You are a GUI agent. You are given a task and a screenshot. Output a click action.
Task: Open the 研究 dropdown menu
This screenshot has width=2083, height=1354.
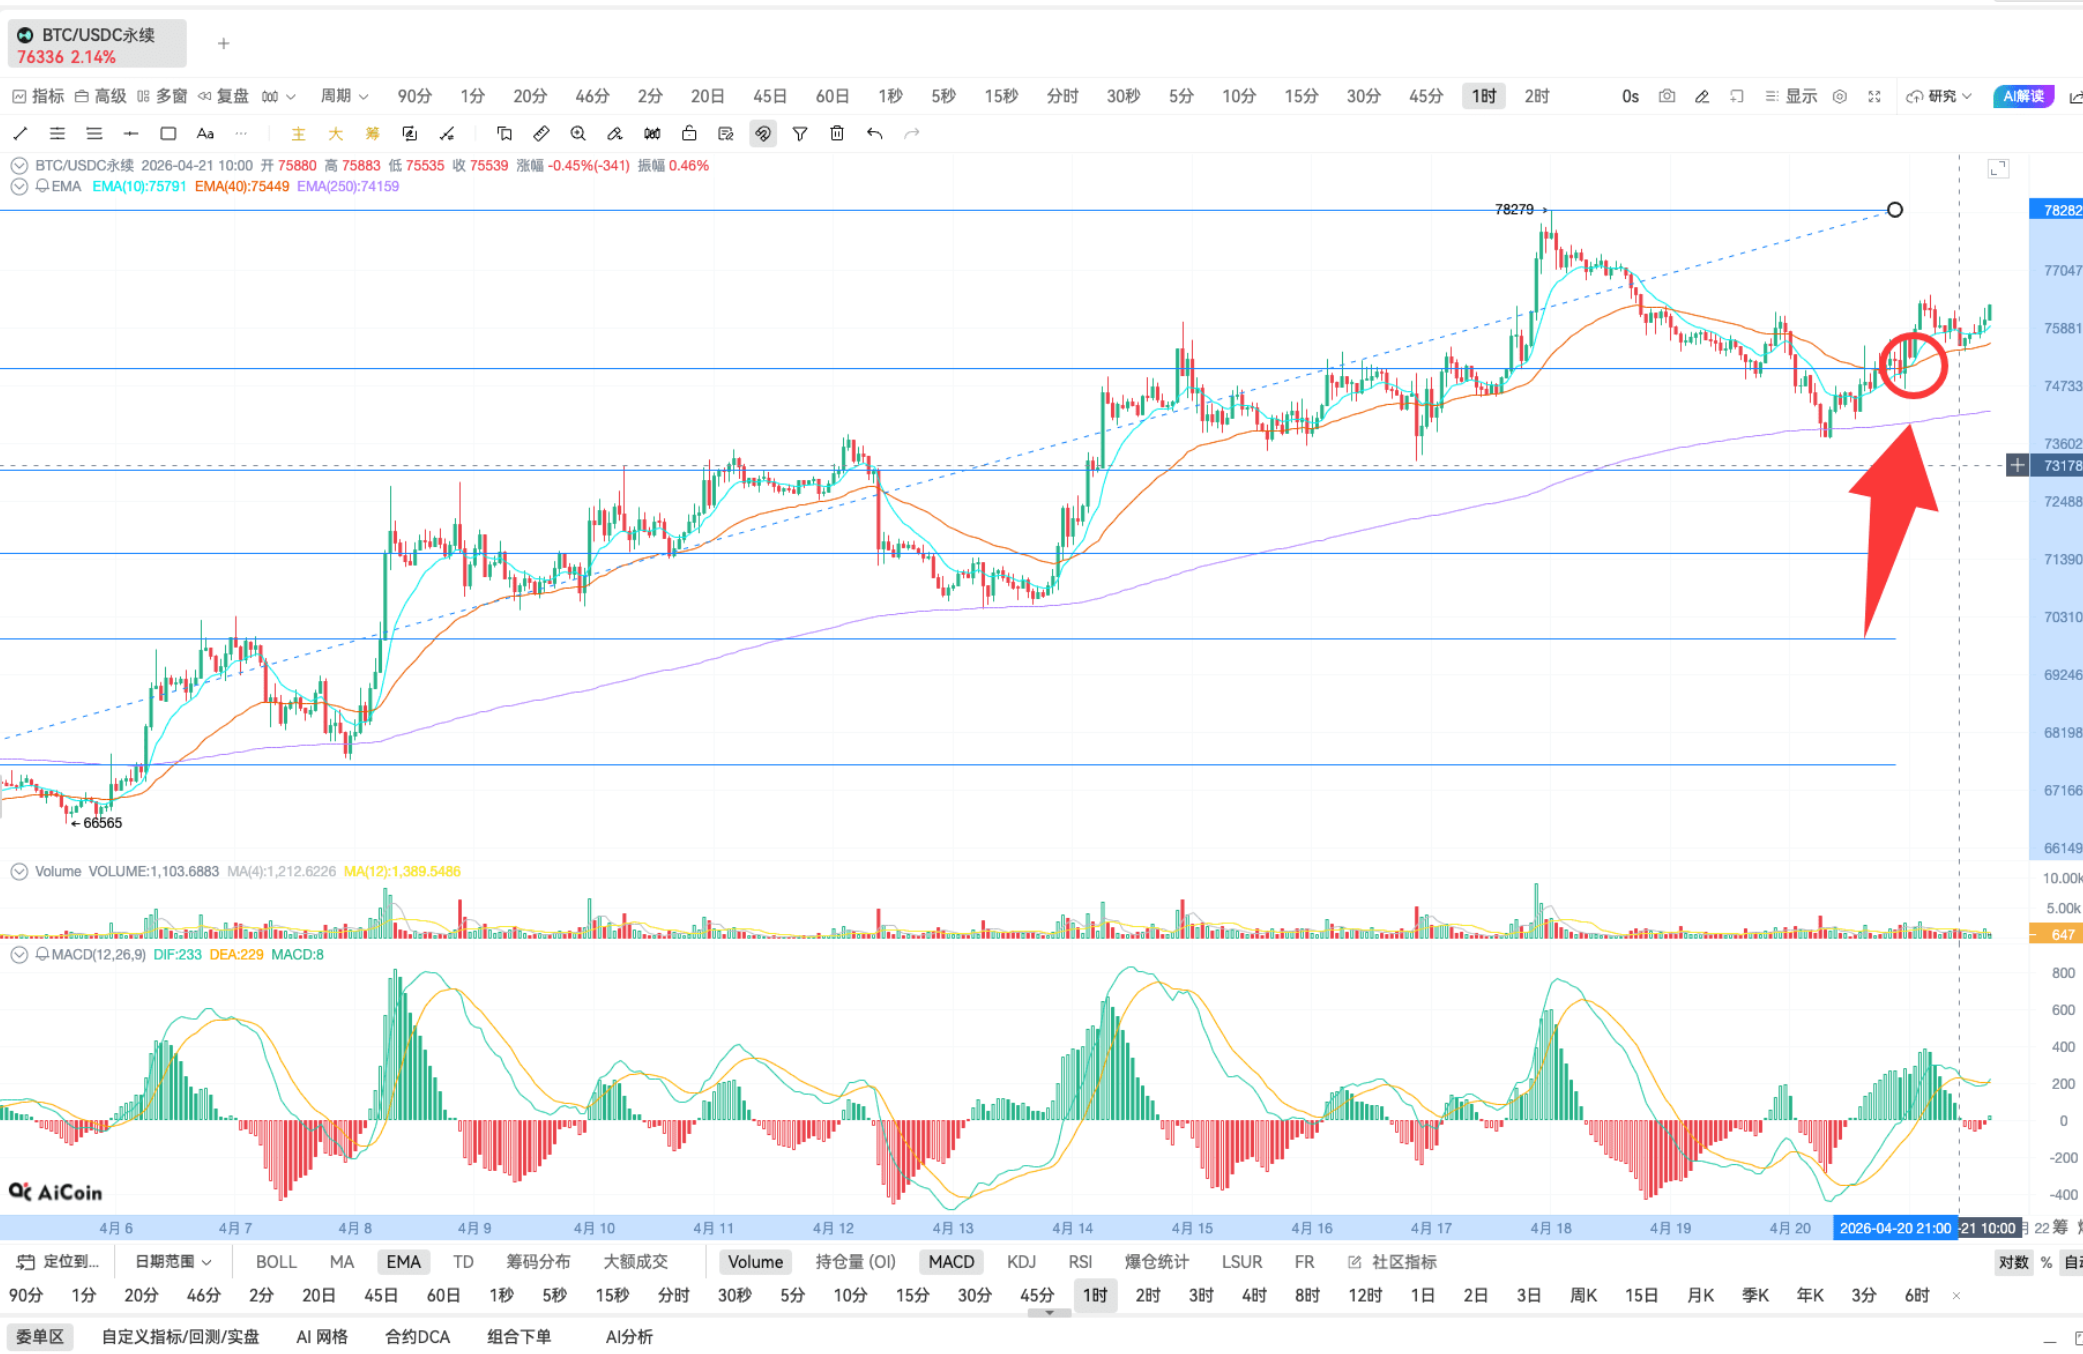click(x=1938, y=96)
